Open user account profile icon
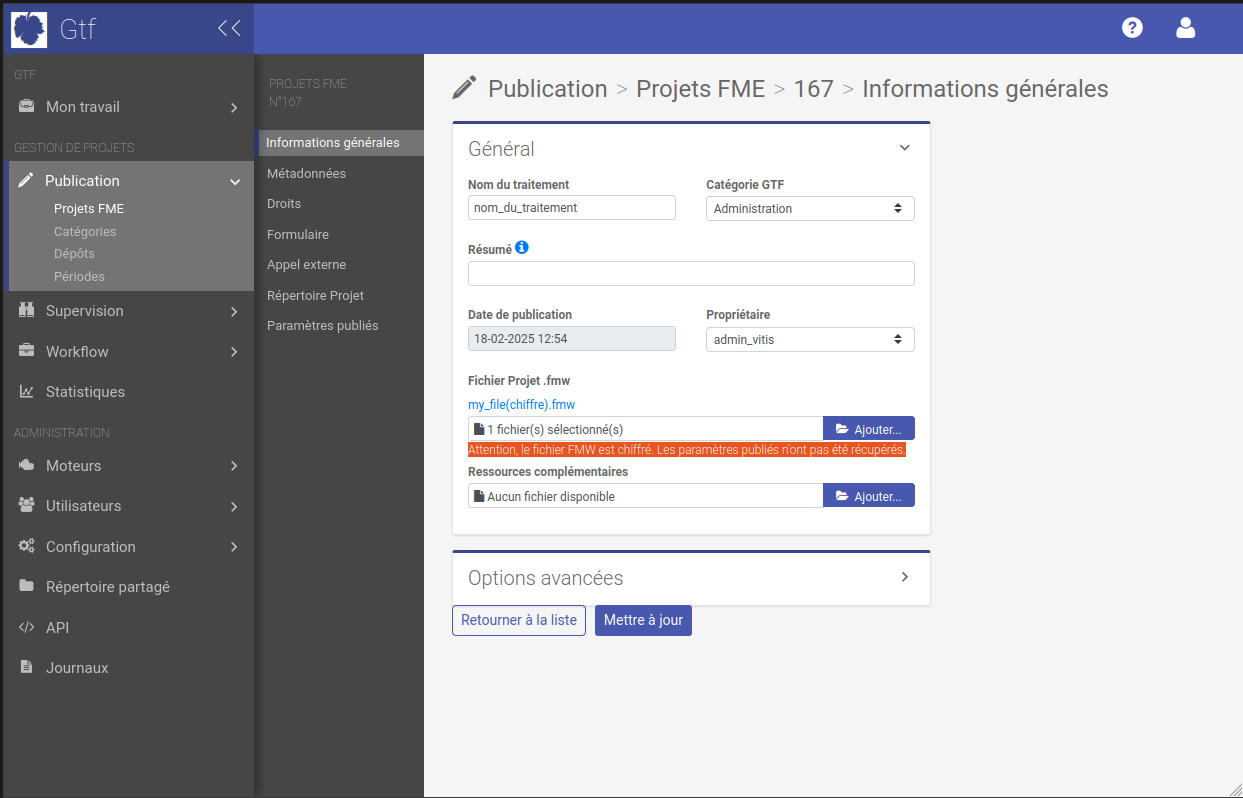 point(1186,28)
